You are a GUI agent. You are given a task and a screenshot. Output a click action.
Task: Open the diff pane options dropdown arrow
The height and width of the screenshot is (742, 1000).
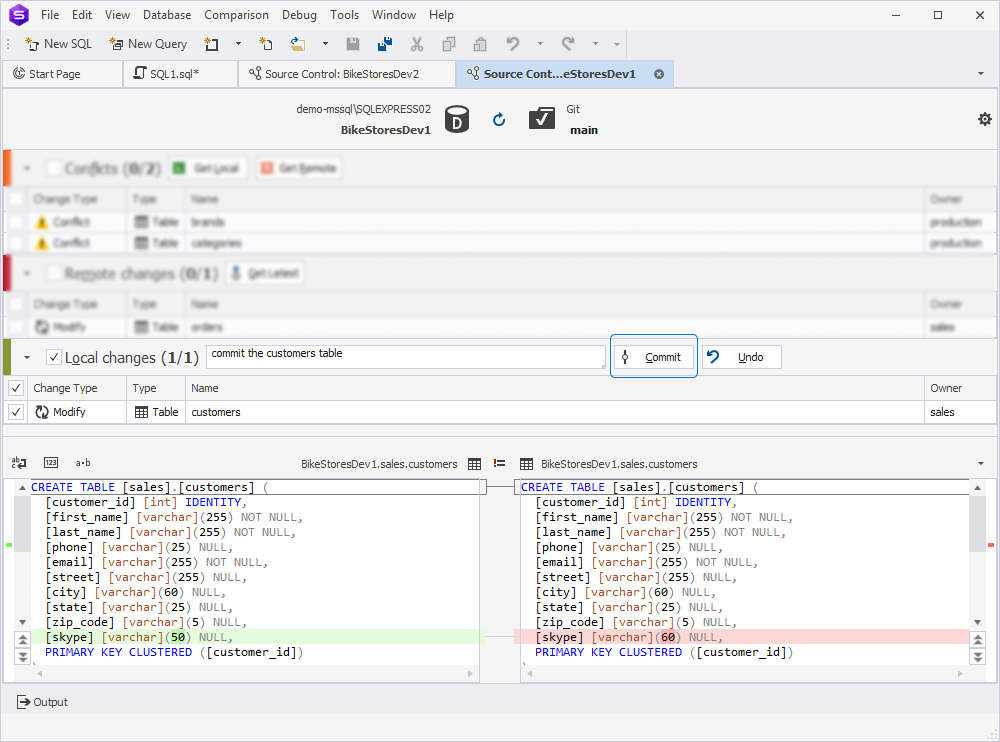coord(981,464)
